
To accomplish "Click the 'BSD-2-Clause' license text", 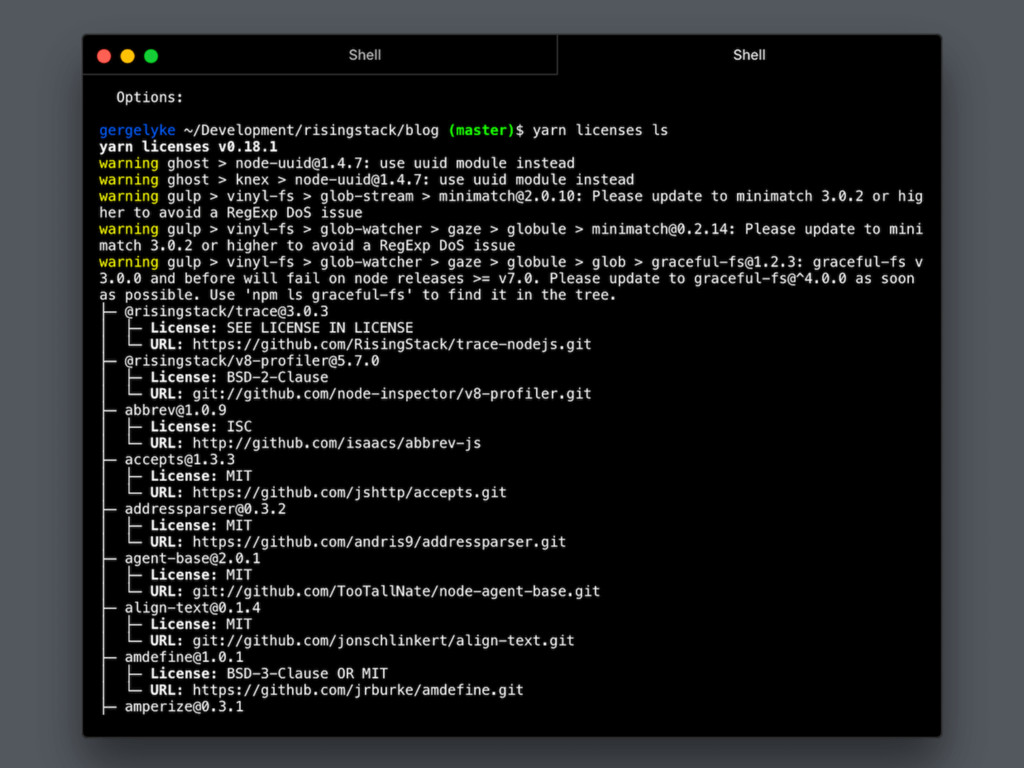I will coord(278,377).
